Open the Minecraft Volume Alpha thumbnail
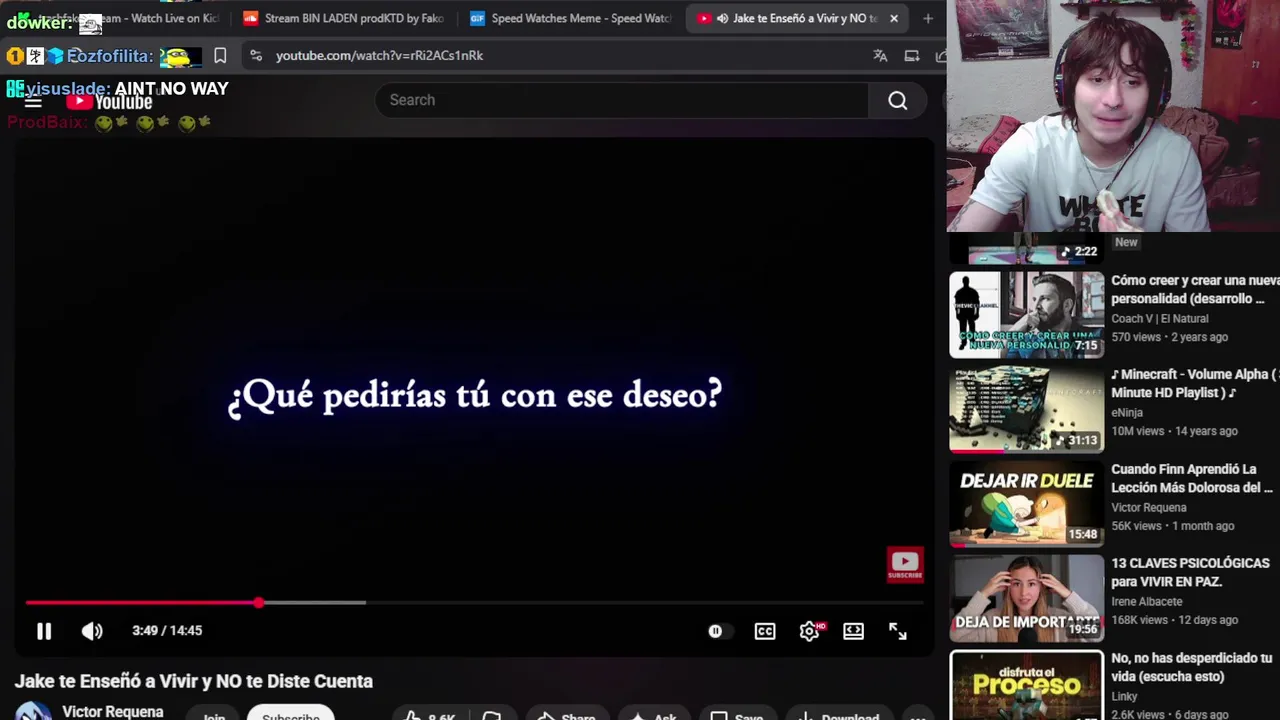Image resolution: width=1280 pixels, height=720 pixels. coord(1027,409)
